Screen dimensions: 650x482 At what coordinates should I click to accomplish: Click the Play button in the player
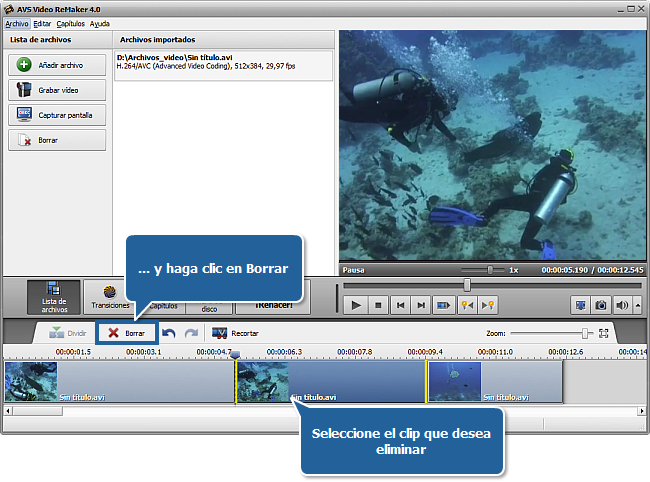(355, 305)
